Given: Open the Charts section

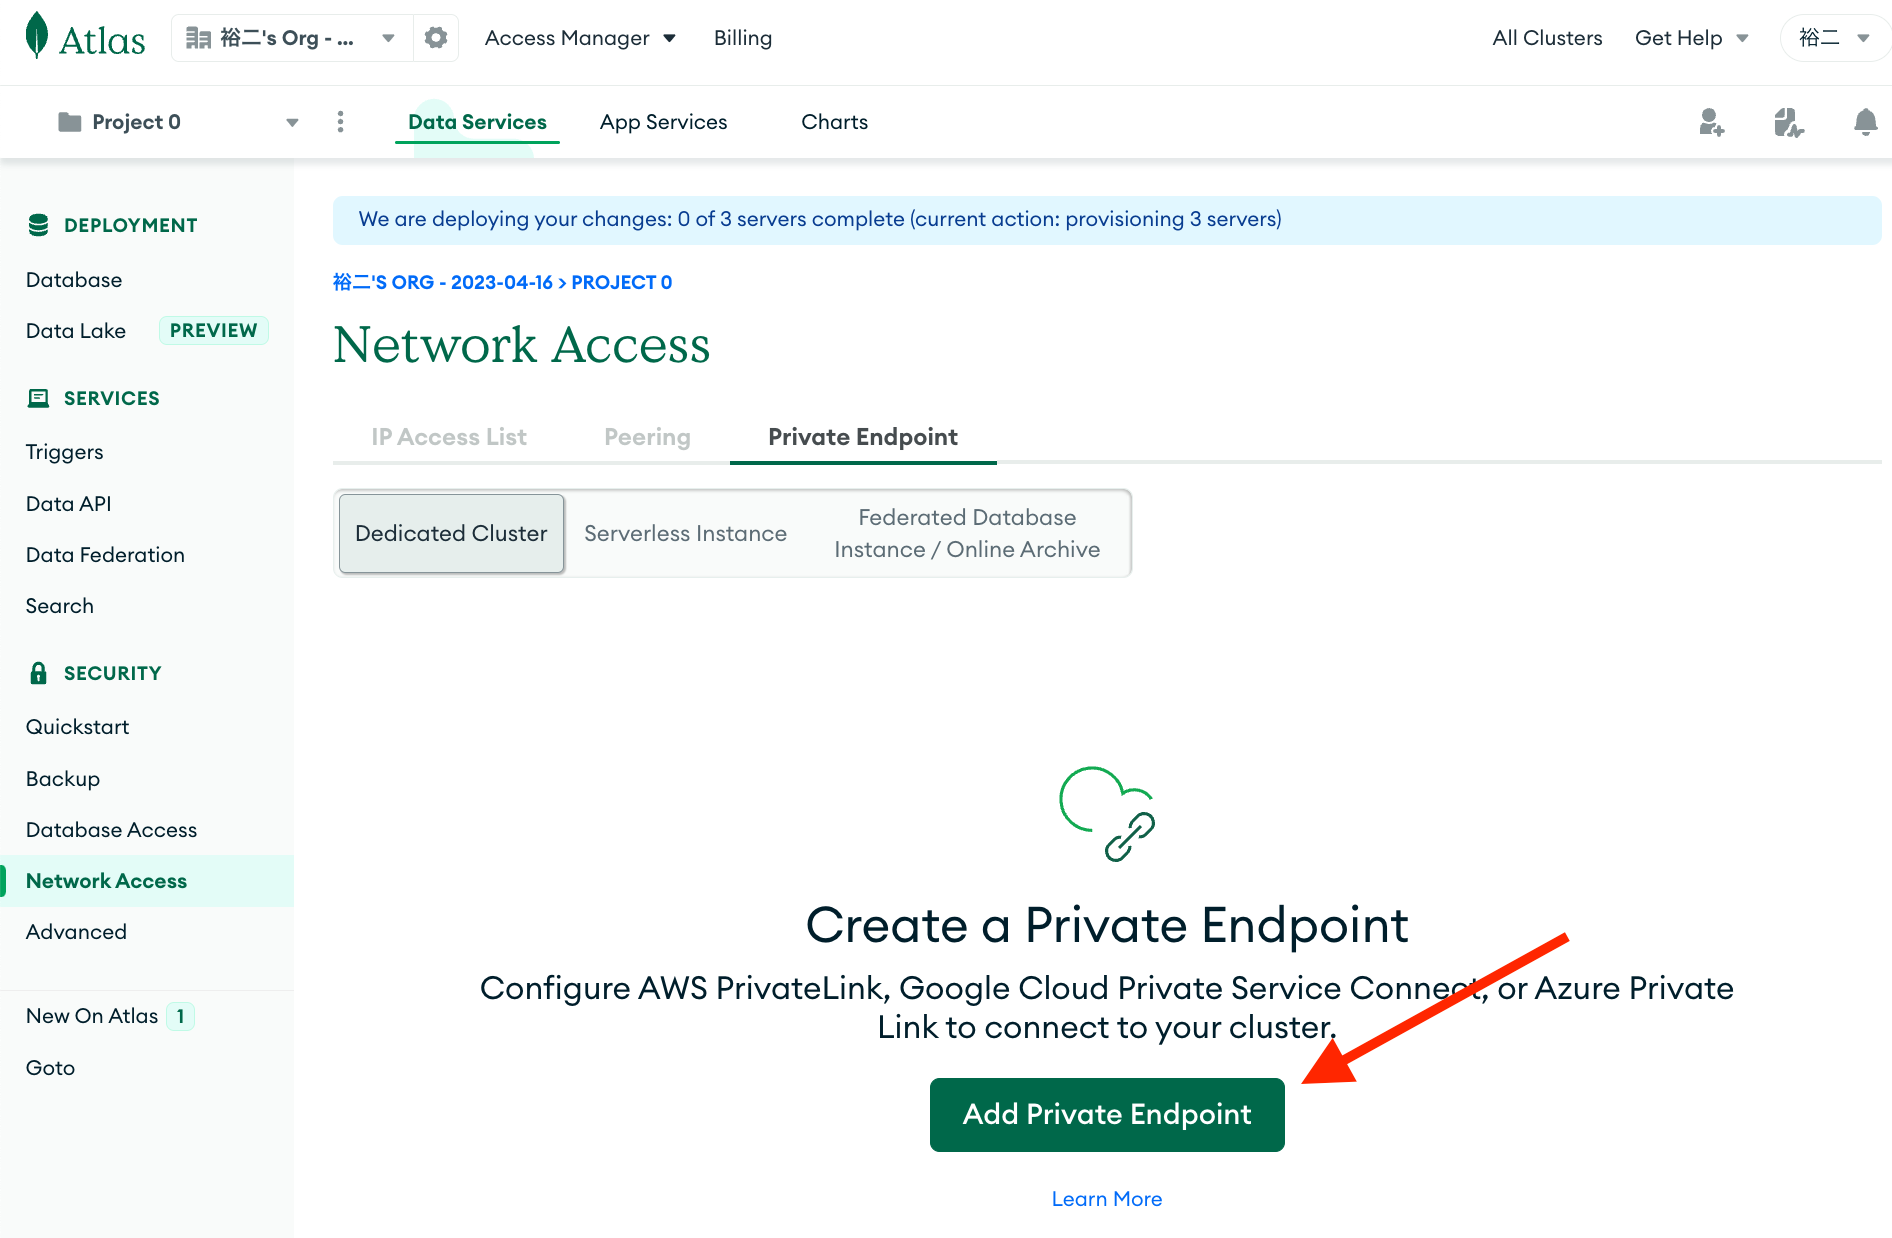Looking at the screenshot, I should (834, 121).
